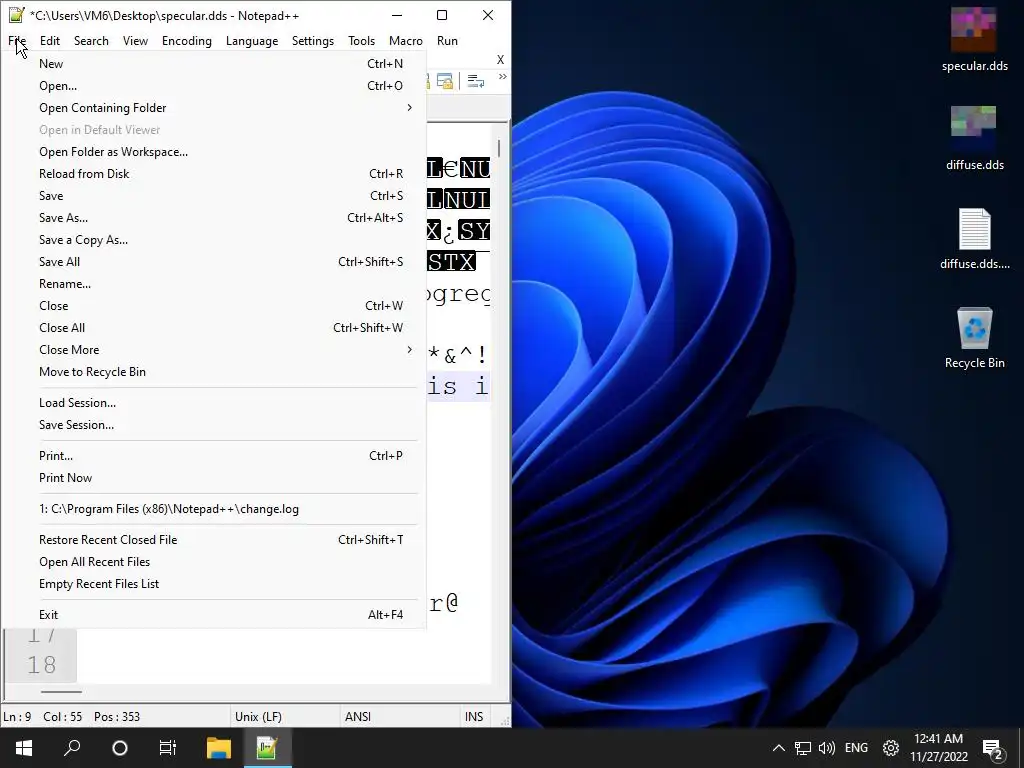Choose Open... from the File menu
1024x768 pixels.
coord(213,86)
